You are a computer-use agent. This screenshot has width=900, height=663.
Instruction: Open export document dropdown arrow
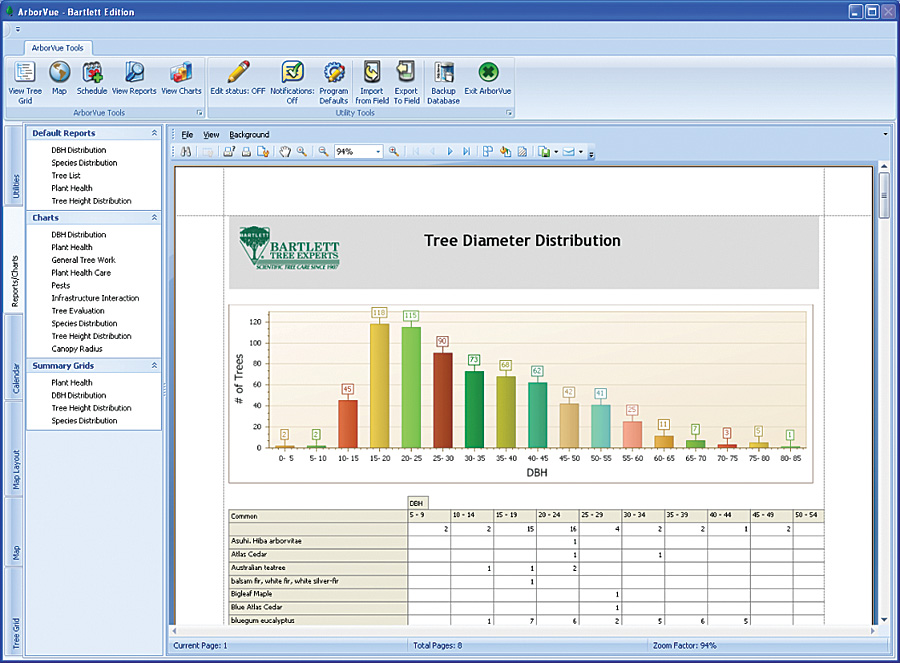(556, 152)
